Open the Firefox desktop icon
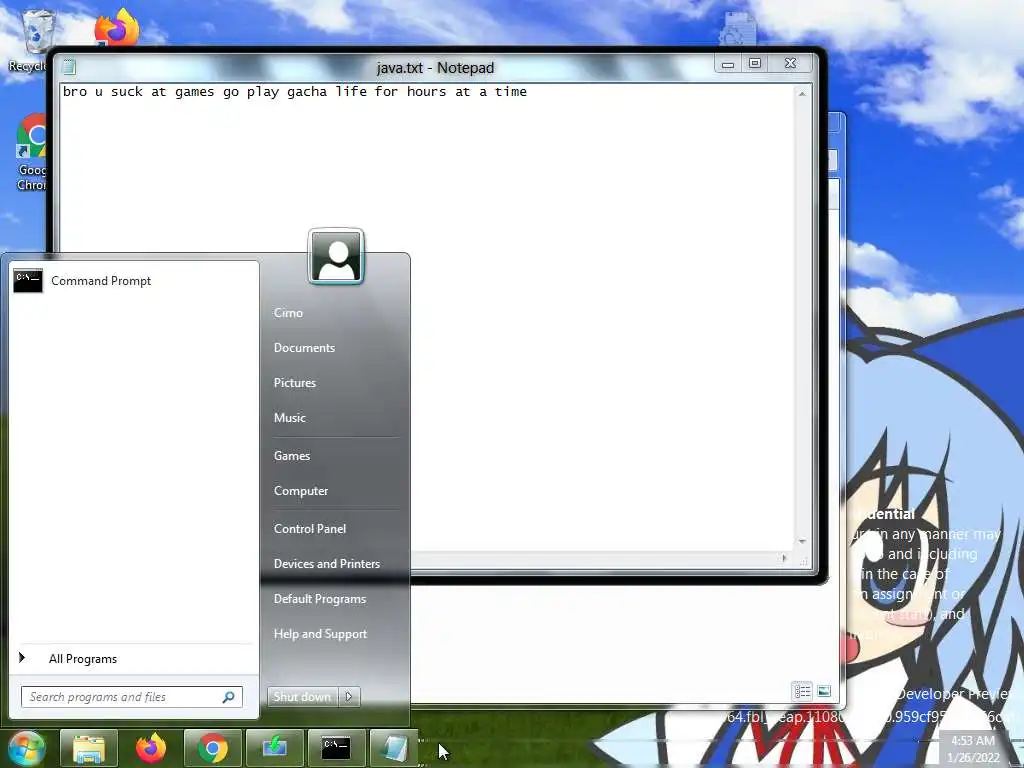The width and height of the screenshot is (1024, 768). click(117, 27)
